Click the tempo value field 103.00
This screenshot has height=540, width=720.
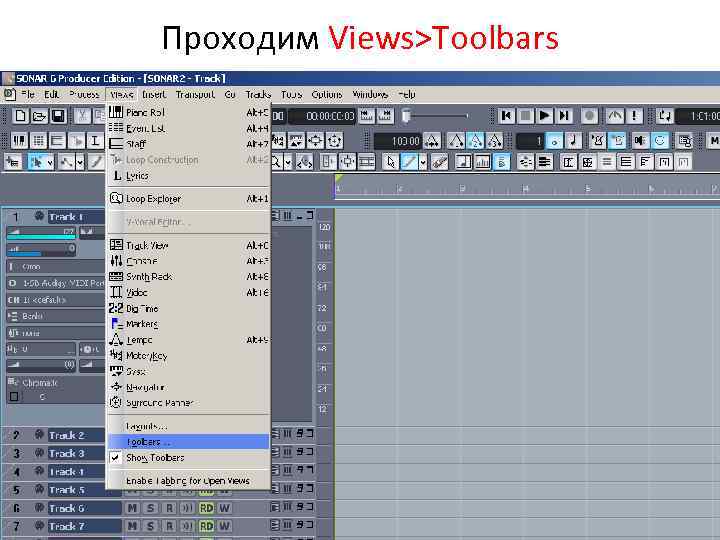coord(398,141)
